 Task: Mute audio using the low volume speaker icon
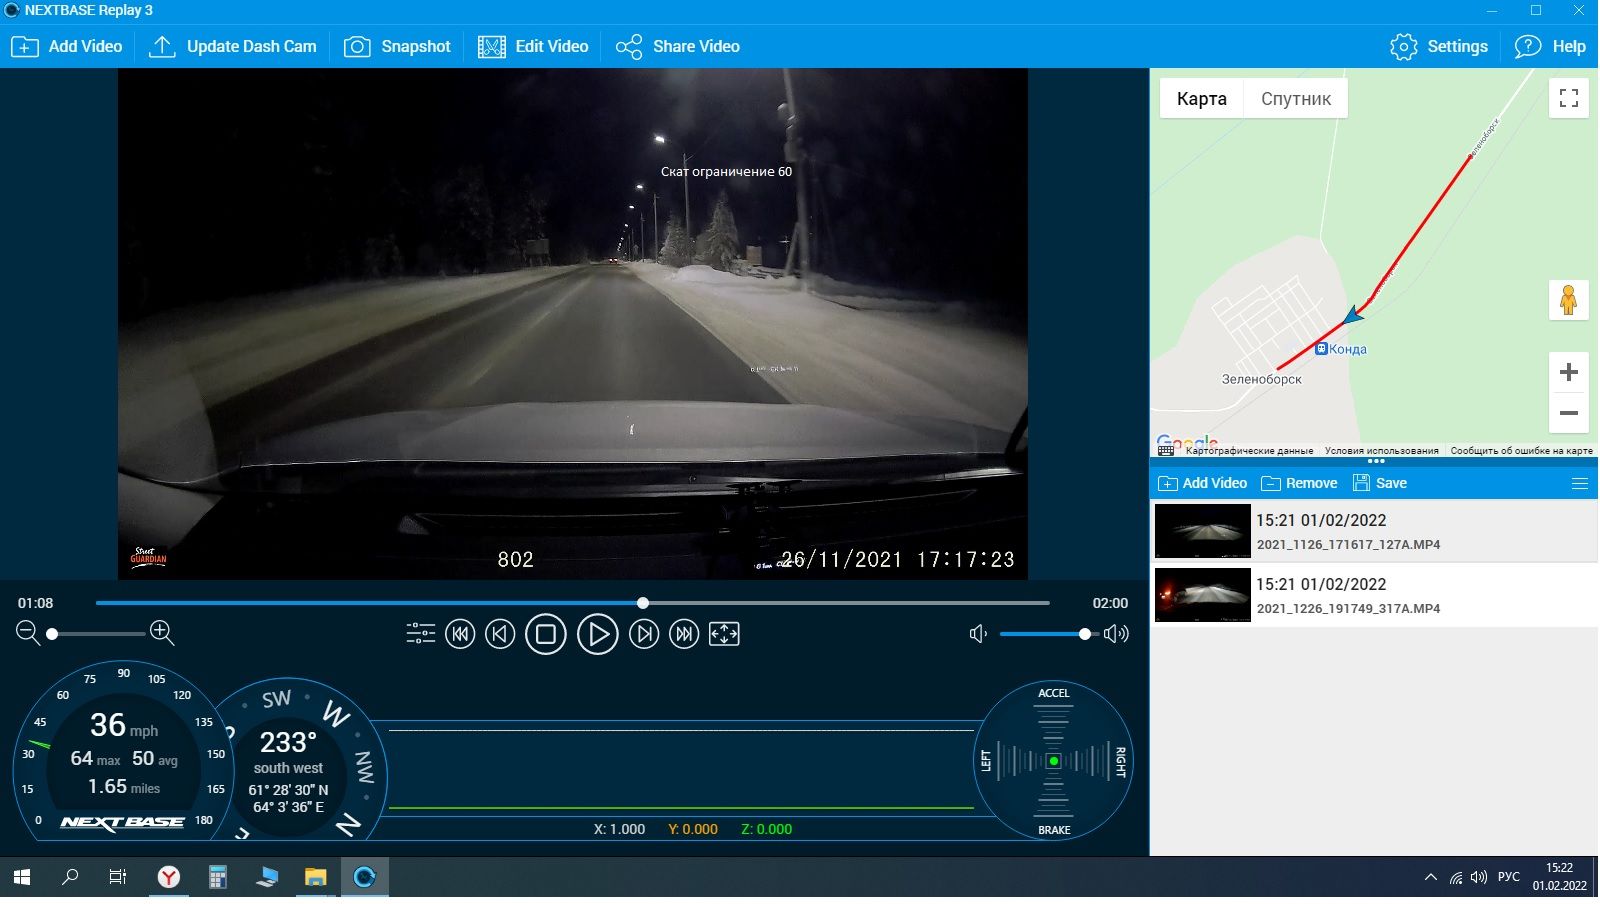coord(978,634)
